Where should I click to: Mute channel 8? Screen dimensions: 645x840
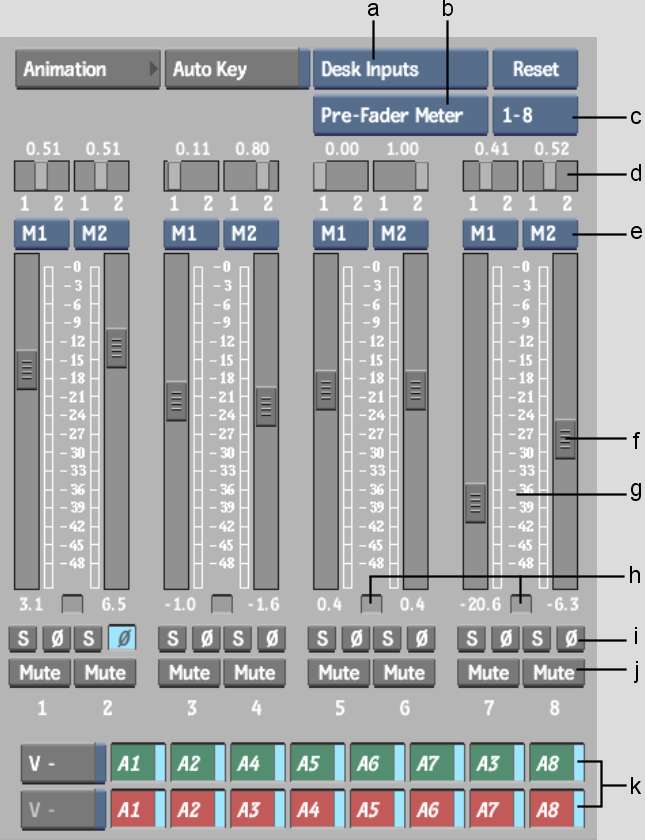[x=549, y=671]
